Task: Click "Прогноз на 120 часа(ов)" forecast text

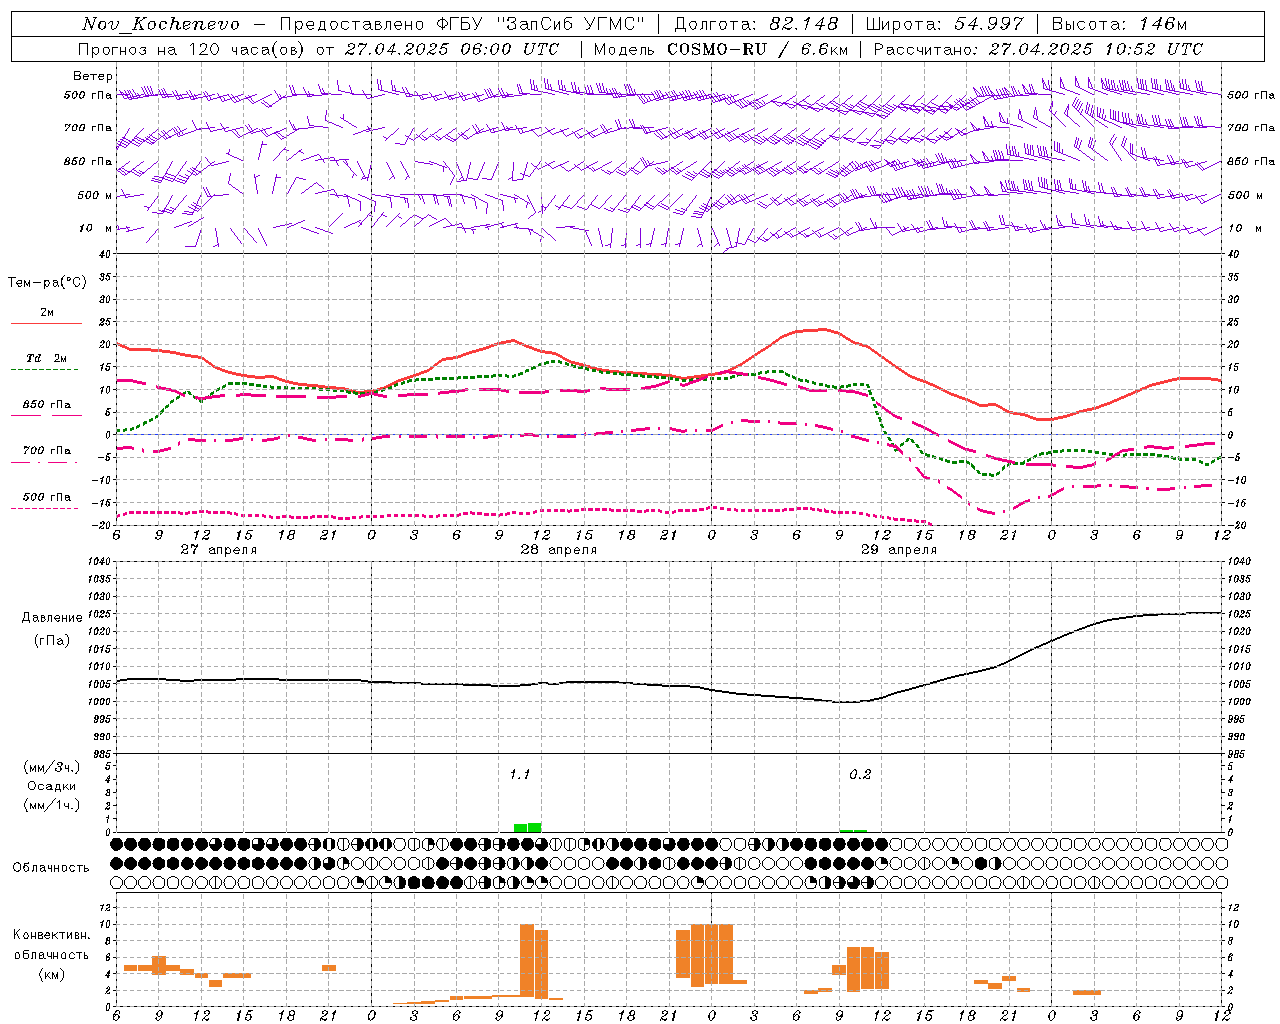Action: (192, 49)
